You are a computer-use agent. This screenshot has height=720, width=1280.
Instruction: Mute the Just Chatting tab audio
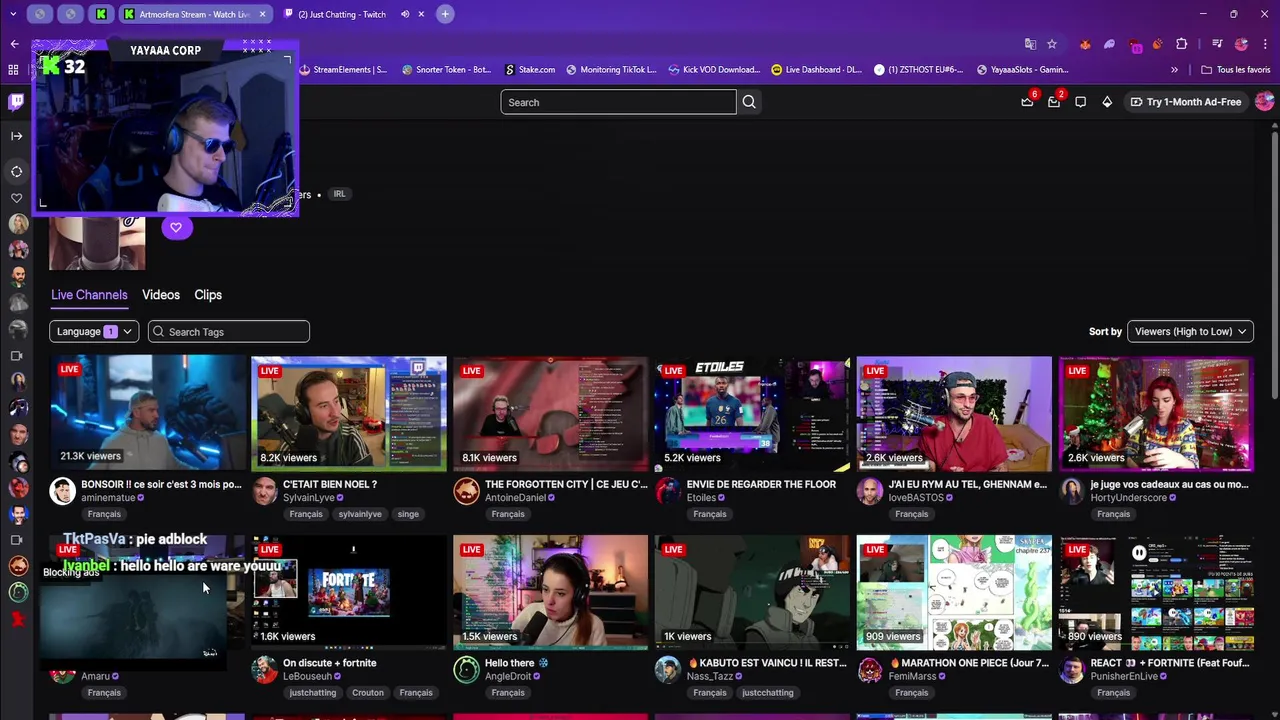coord(405,14)
